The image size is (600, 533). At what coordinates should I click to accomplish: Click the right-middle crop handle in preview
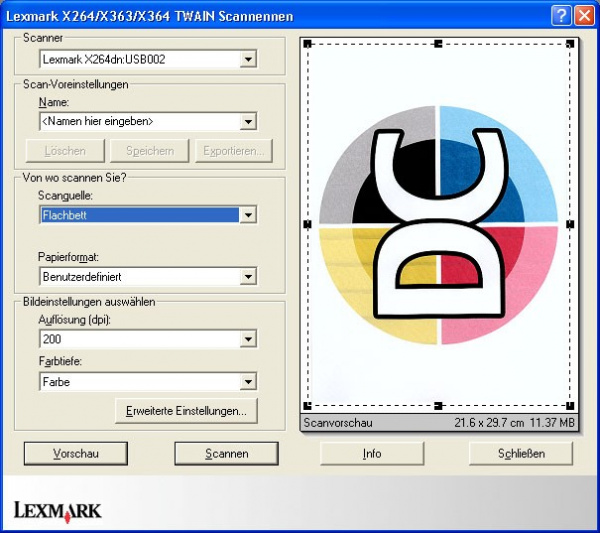570,224
